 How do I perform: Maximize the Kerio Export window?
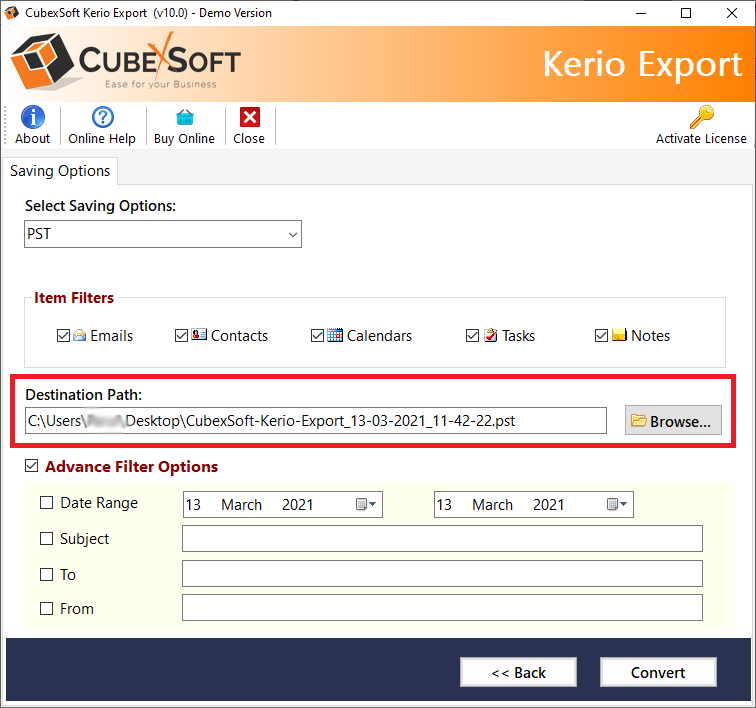[x=686, y=13]
